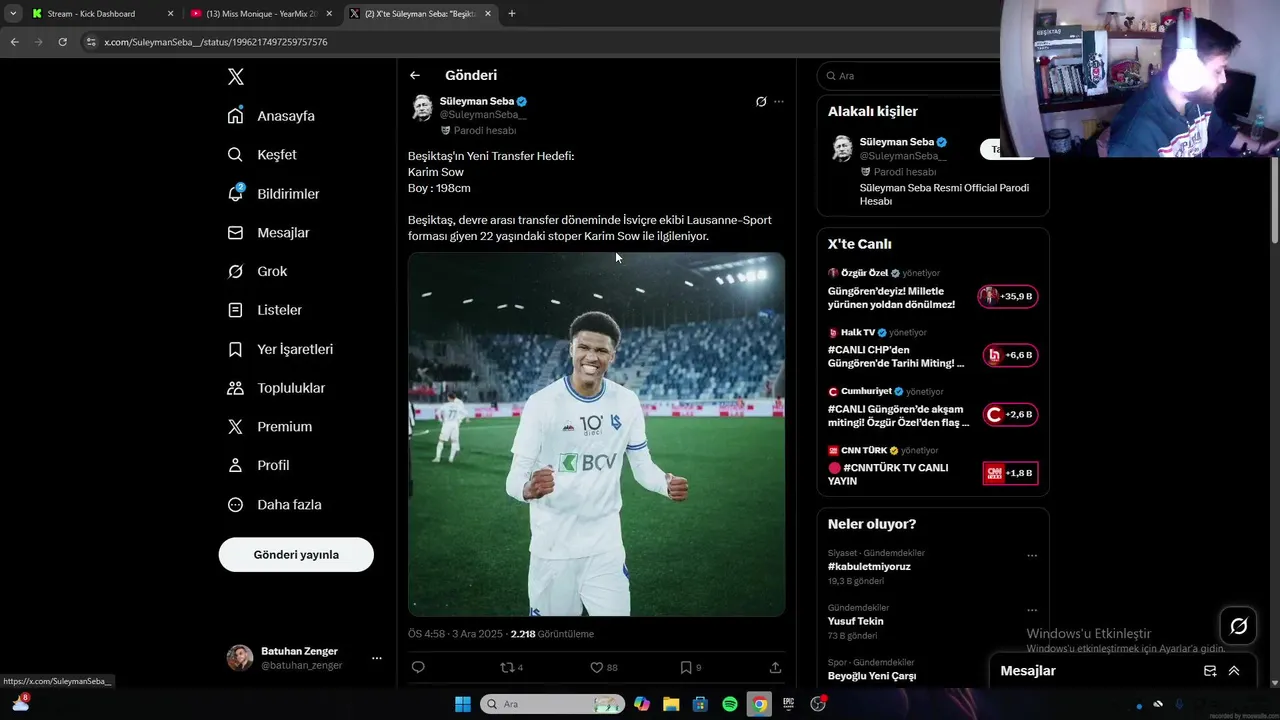Click the address bar URL
This screenshot has width=1280, height=720.
[x=216, y=42]
